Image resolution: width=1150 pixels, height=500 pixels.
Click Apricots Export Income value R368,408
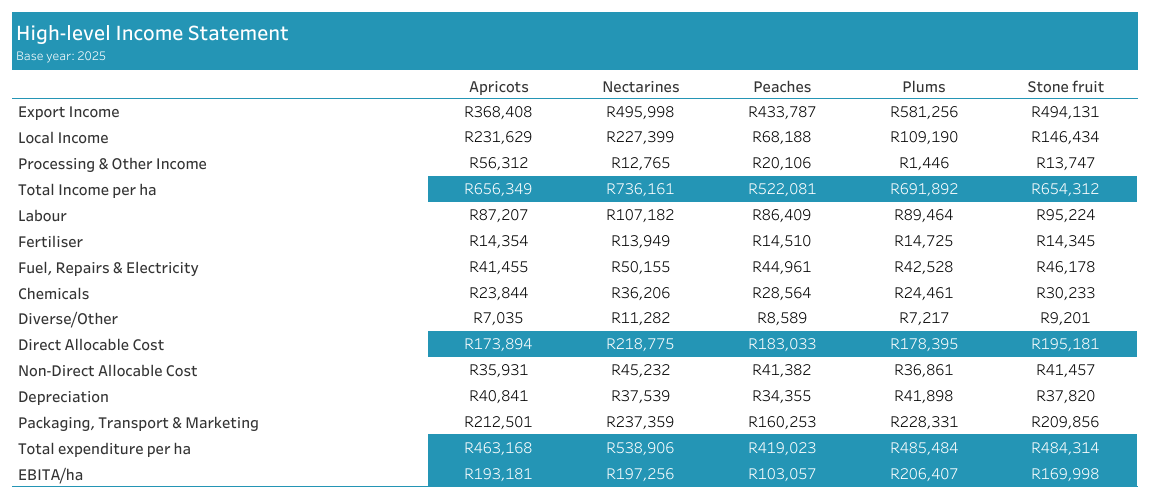point(498,112)
